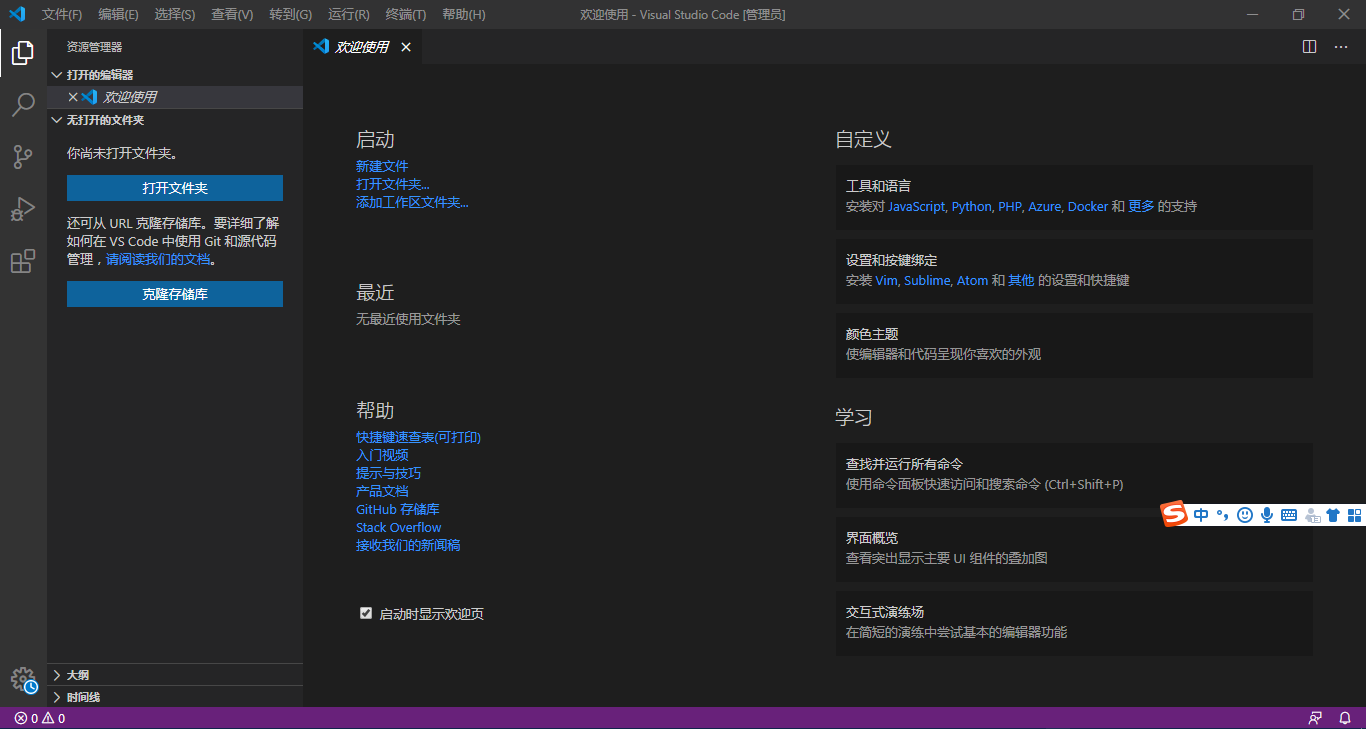Click the Split Editor icon
Screen dimensions: 1366x729
pyautogui.click(x=1310, y=46)
